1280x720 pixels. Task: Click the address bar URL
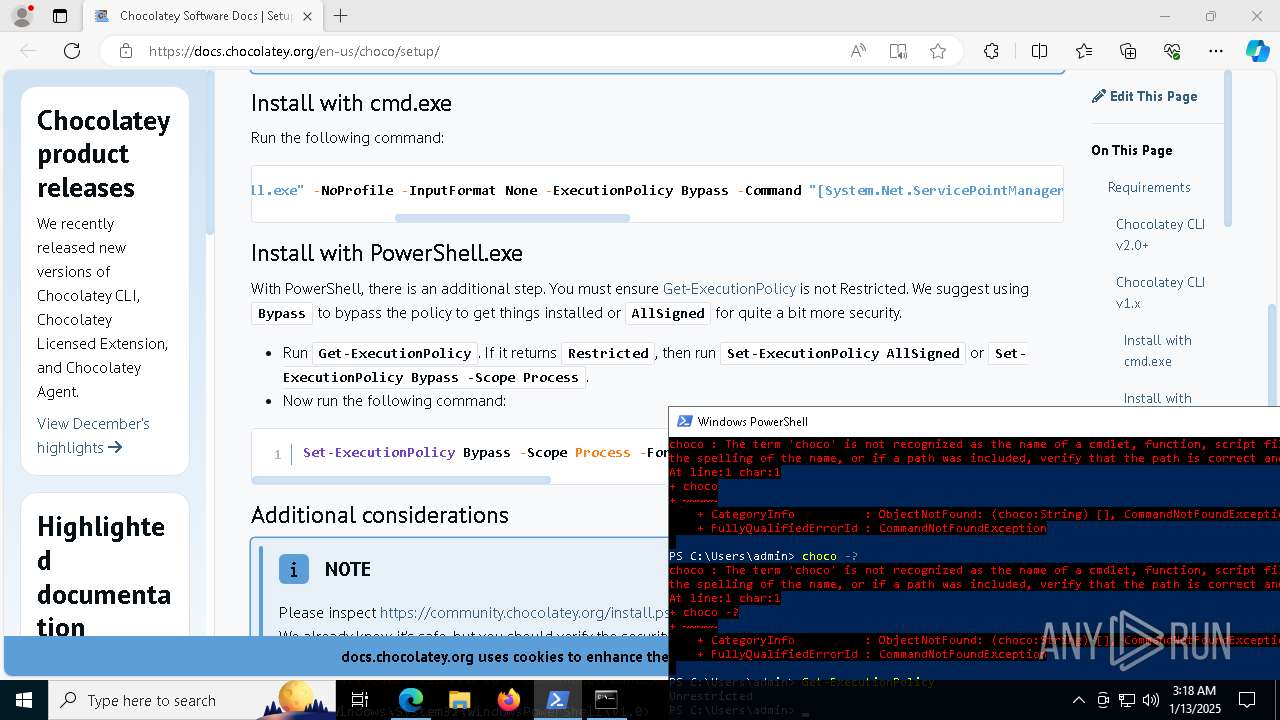tap(294, 51)
